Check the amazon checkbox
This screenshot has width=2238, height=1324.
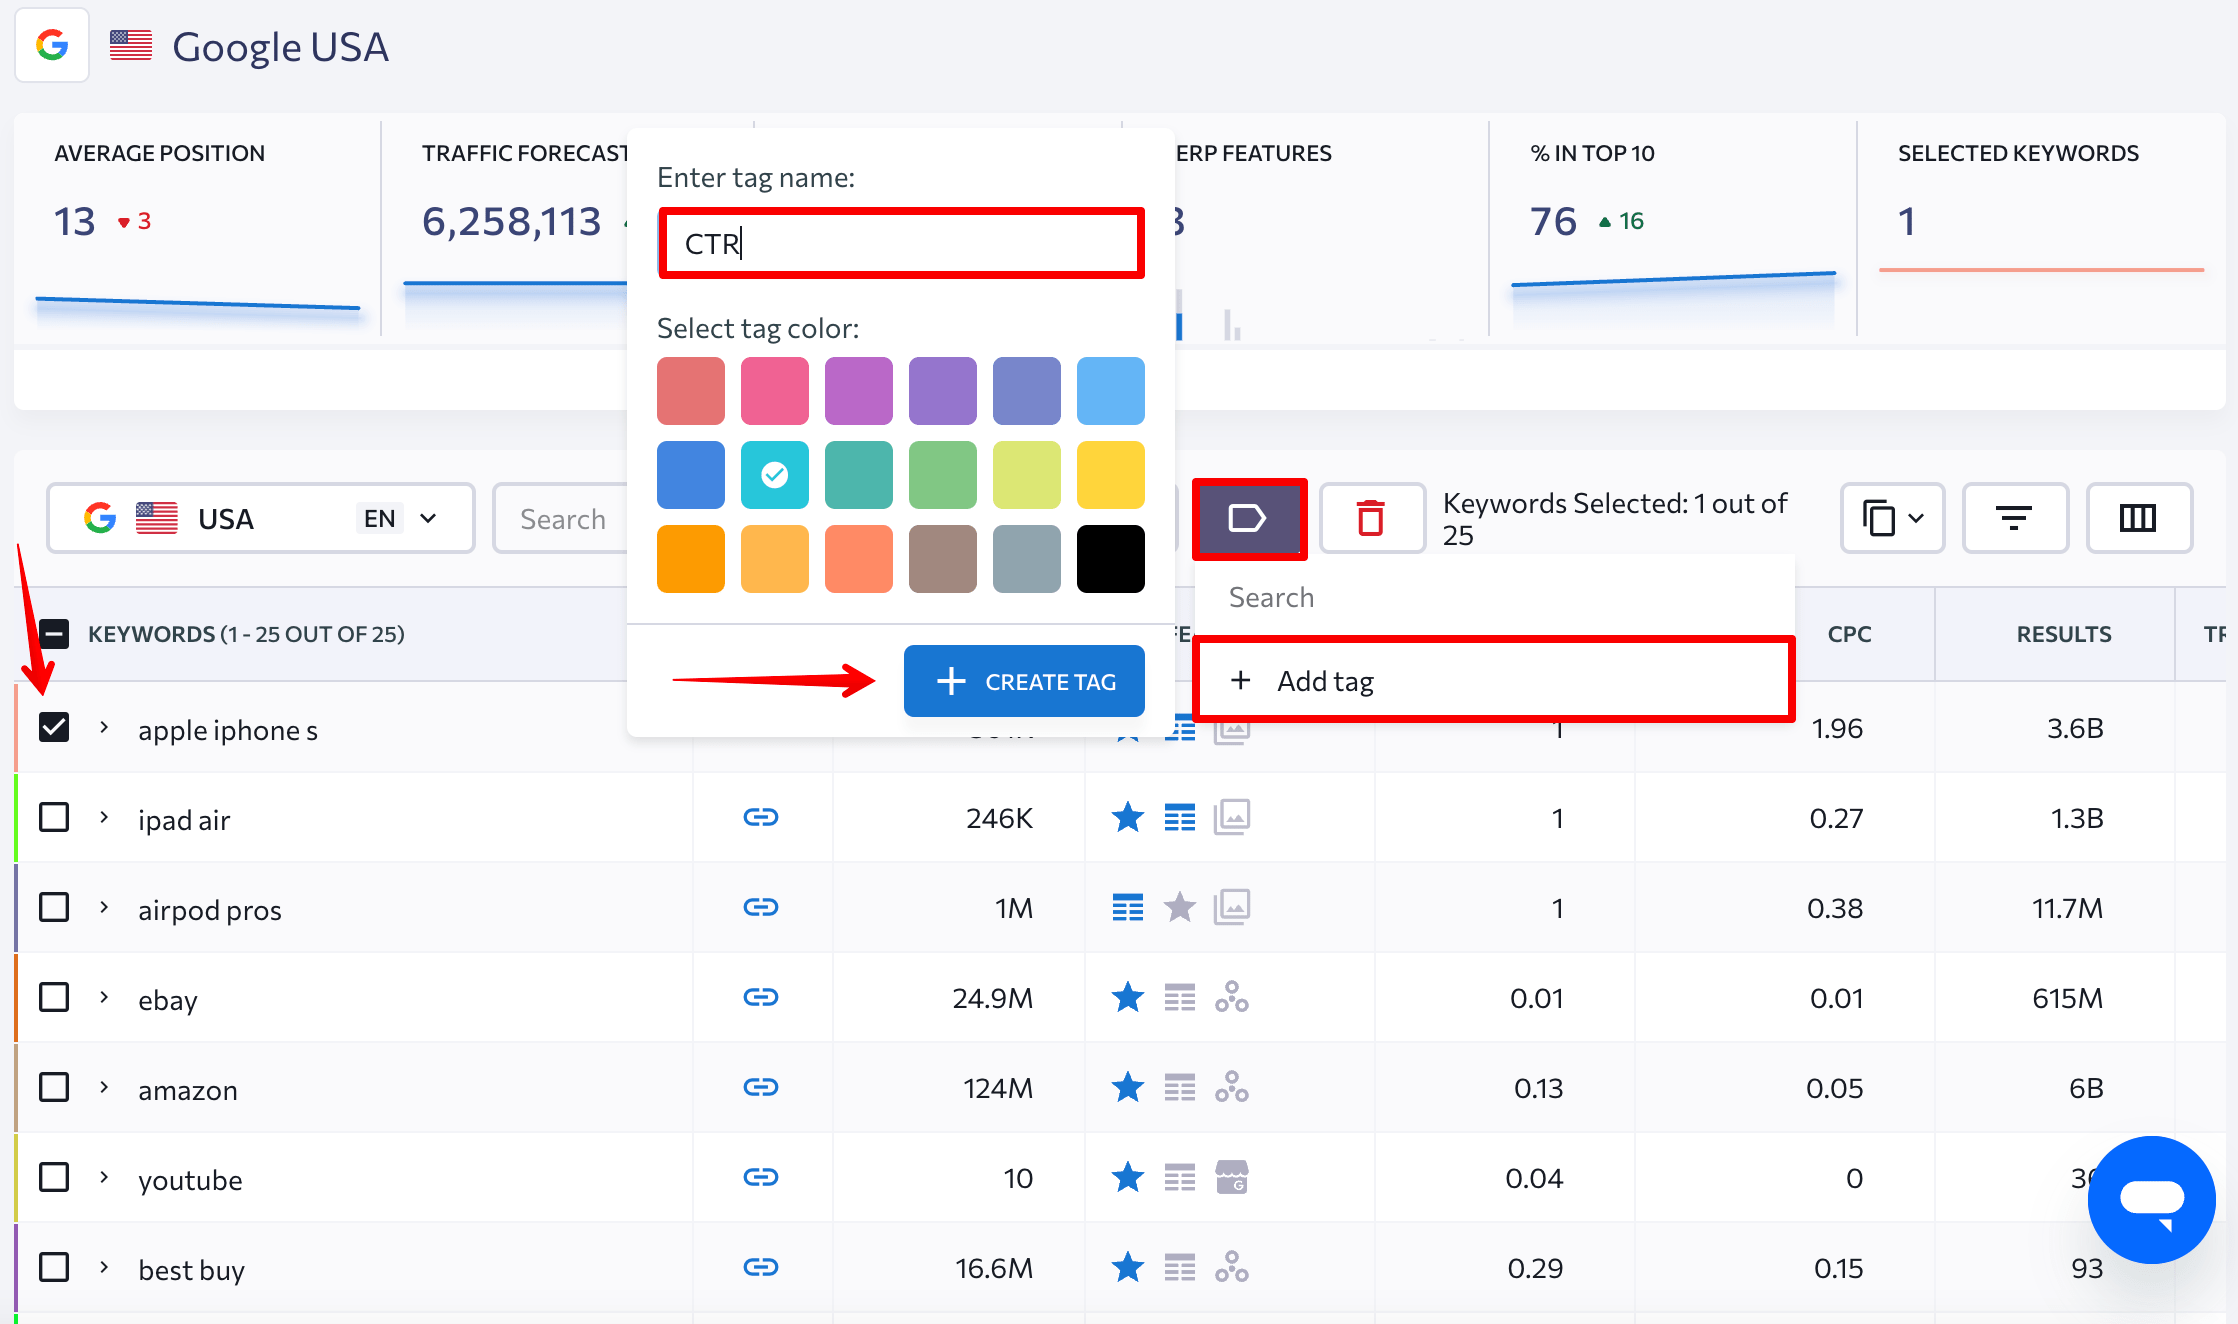tap(54, 1087)
